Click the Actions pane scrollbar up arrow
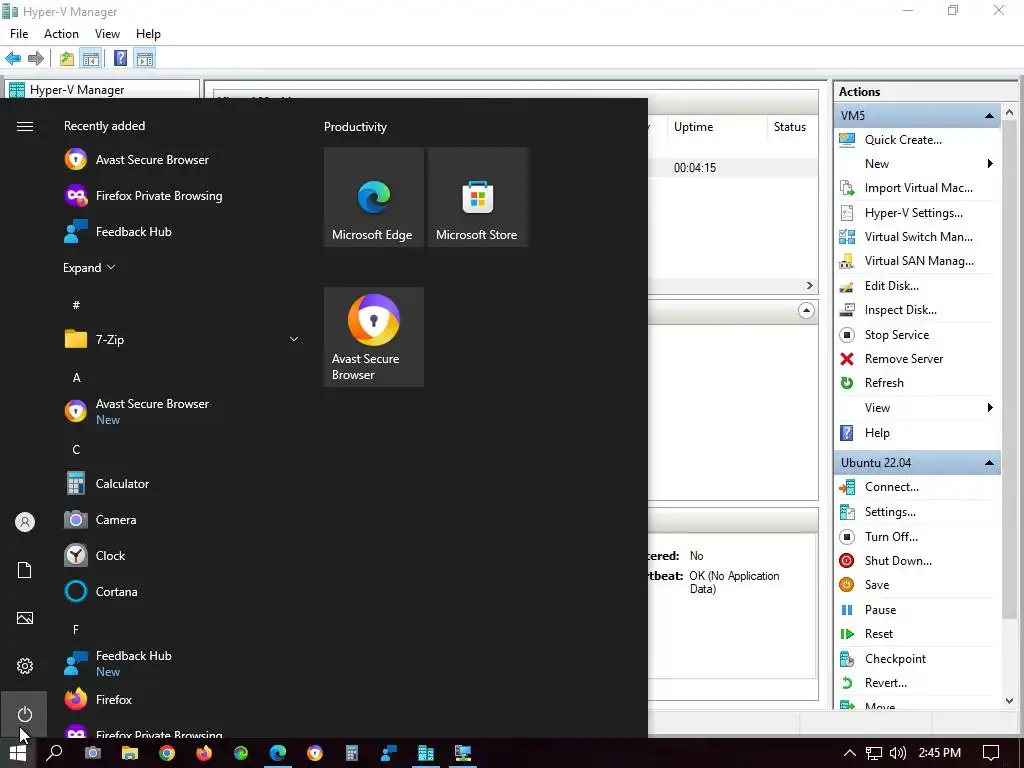The width and height of the screenshot is (1024, 768). click(1010, 112)
